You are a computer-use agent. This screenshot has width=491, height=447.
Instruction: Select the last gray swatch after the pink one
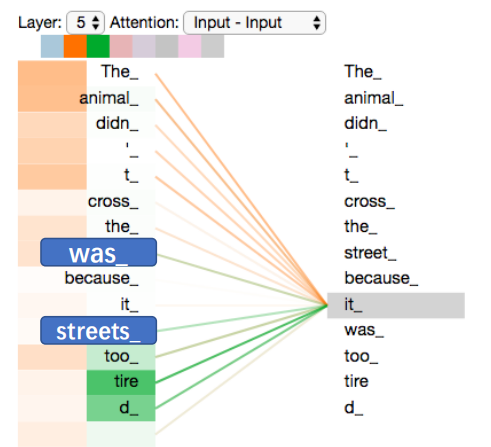[213, 46]
